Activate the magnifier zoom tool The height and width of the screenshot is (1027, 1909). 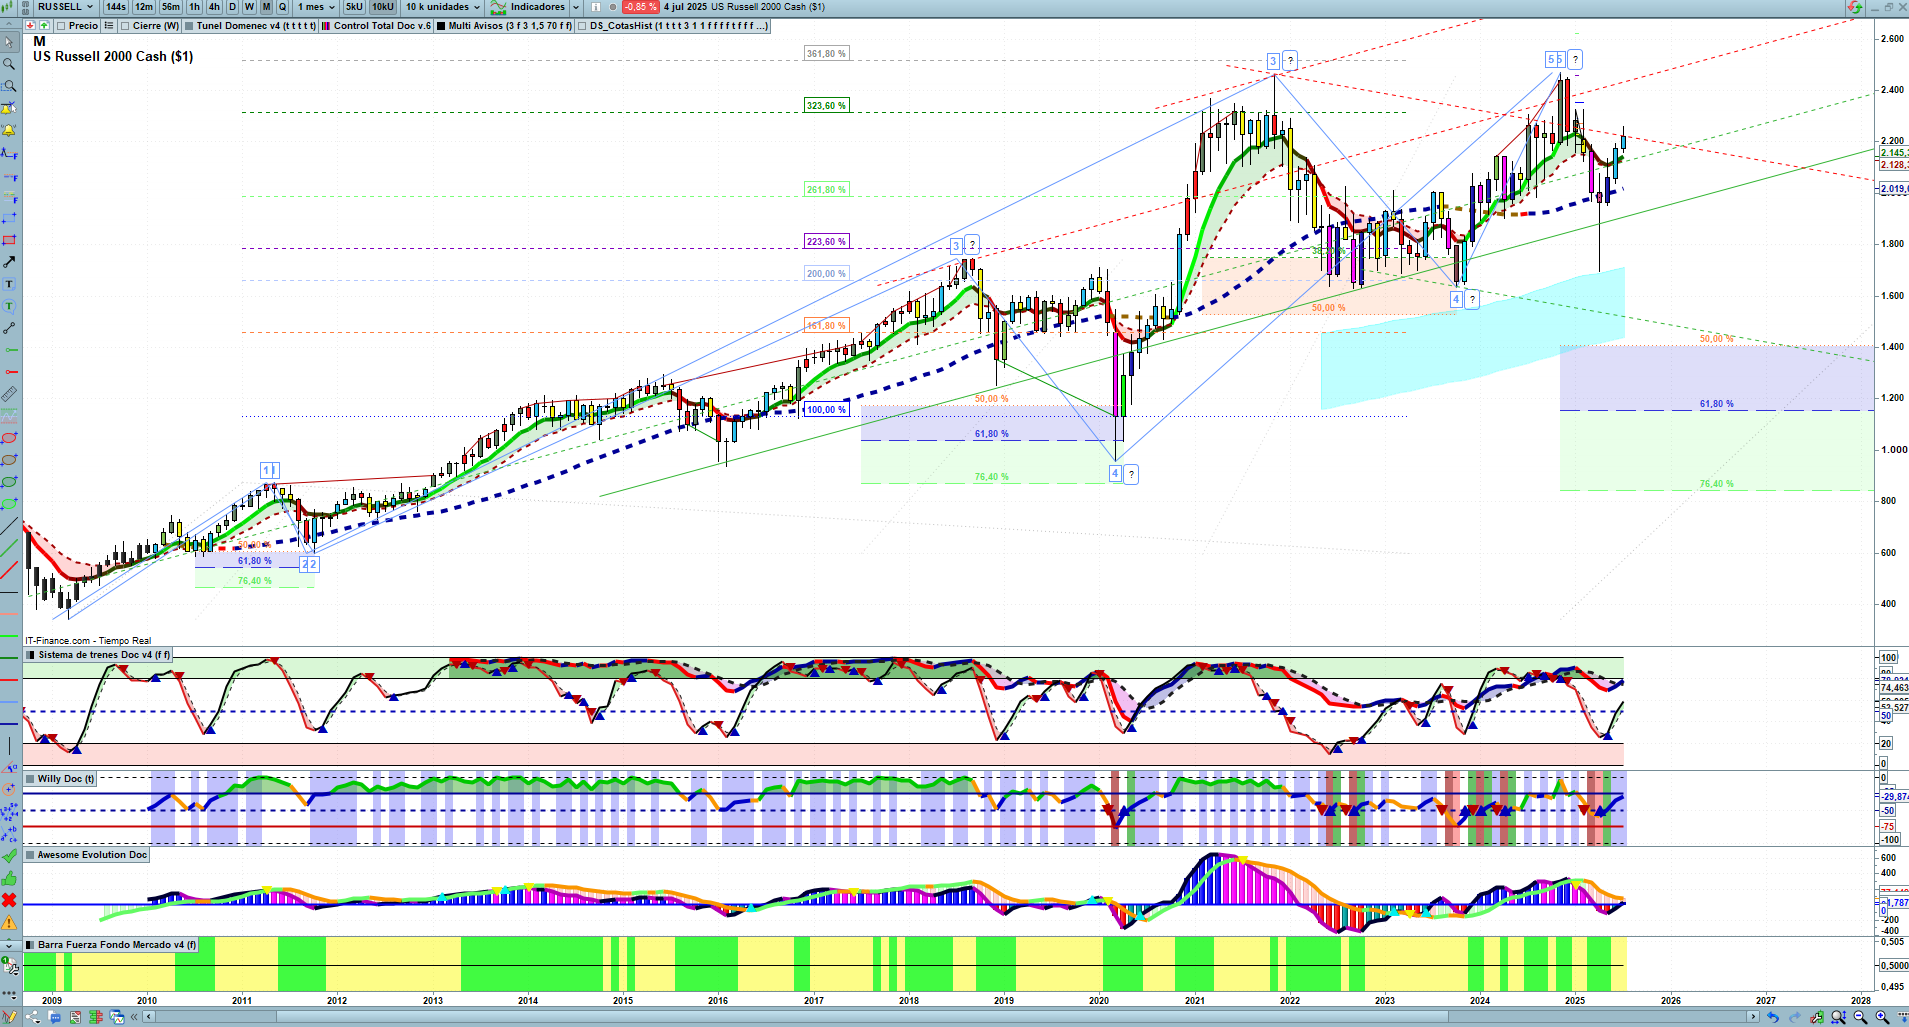[9, 64]
